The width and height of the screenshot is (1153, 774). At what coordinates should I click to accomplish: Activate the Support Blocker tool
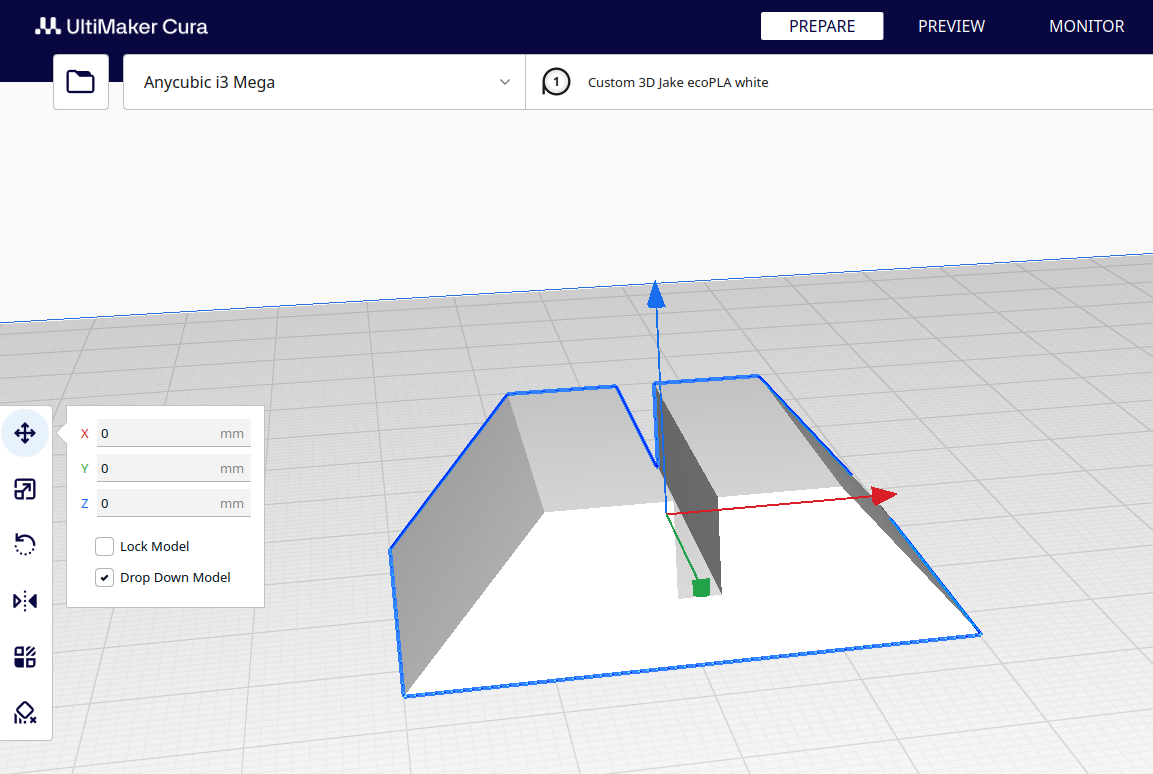[25, 712]
